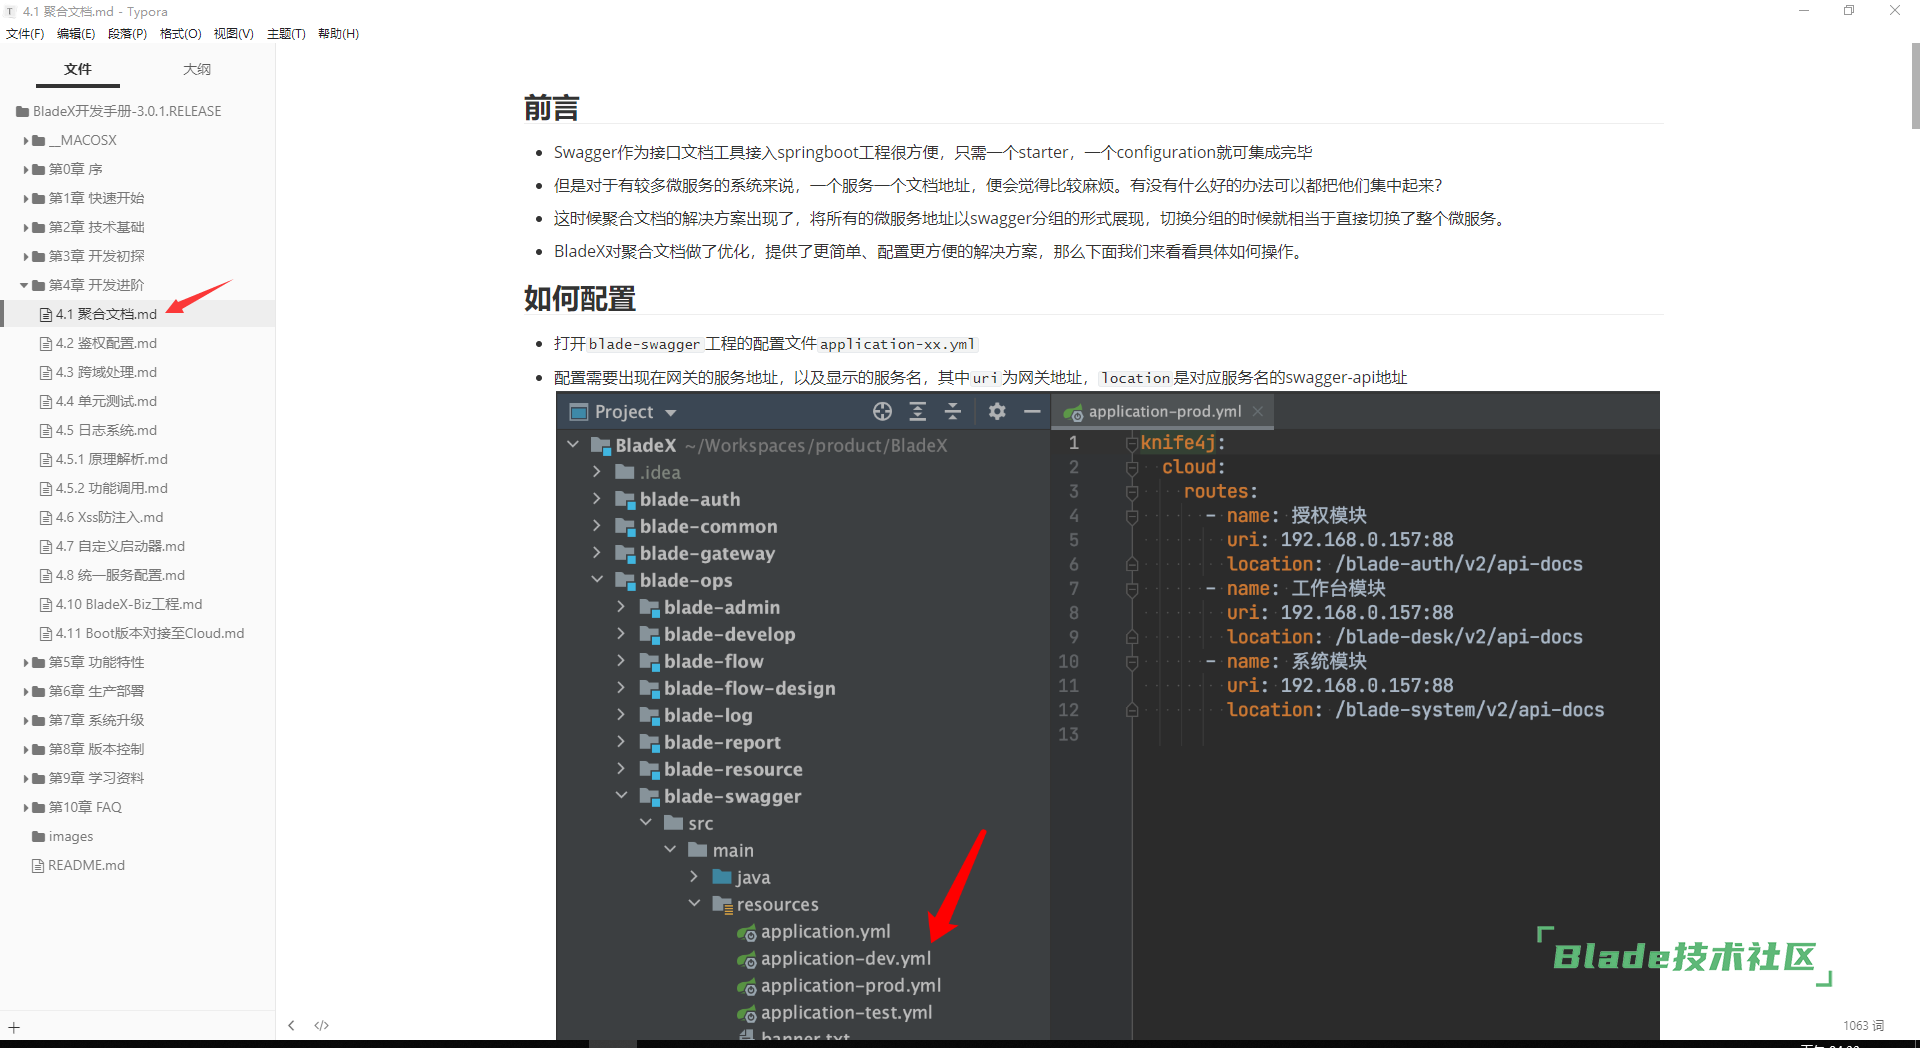Click the inline code blade-swagger

(x=644, y=344)
